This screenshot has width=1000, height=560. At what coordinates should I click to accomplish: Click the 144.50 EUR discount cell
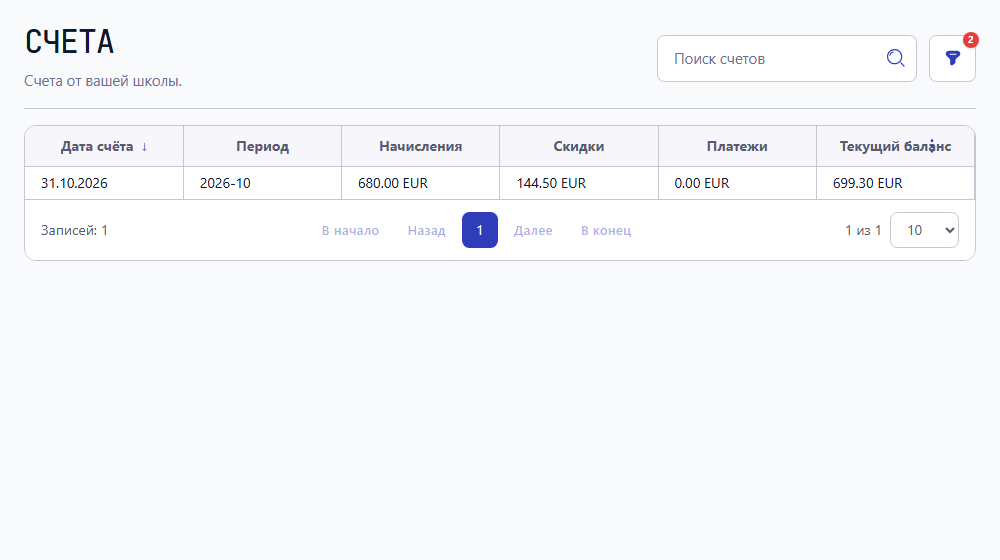coord(578,183)
